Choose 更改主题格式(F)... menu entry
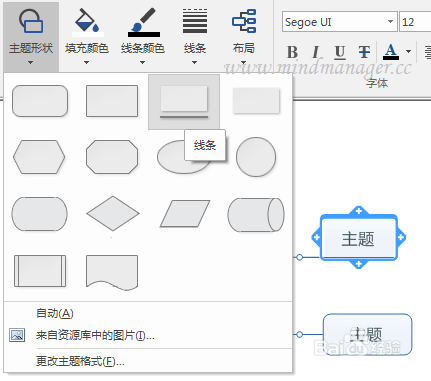The width and height of the screenshot is (431, 381). [80, 361]
